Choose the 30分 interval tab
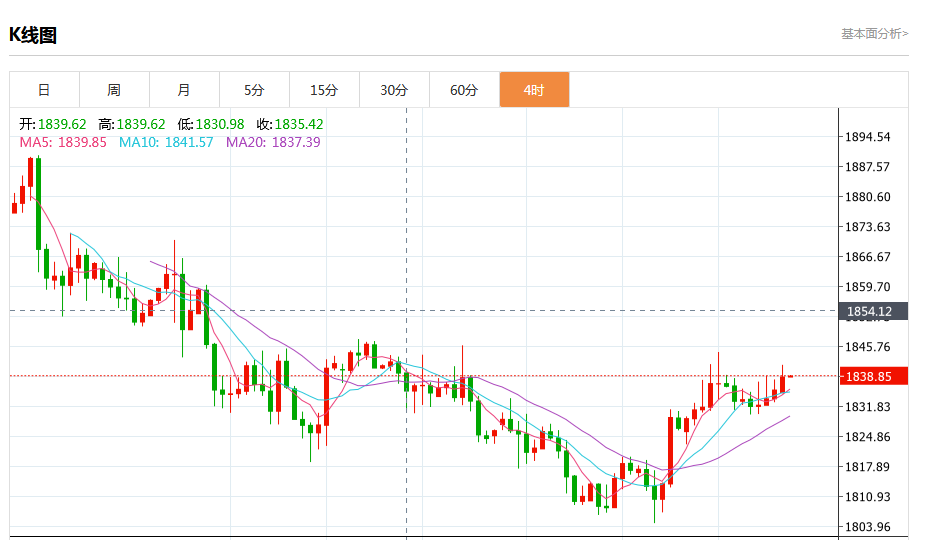939x540 pixels. click(395, 90)
